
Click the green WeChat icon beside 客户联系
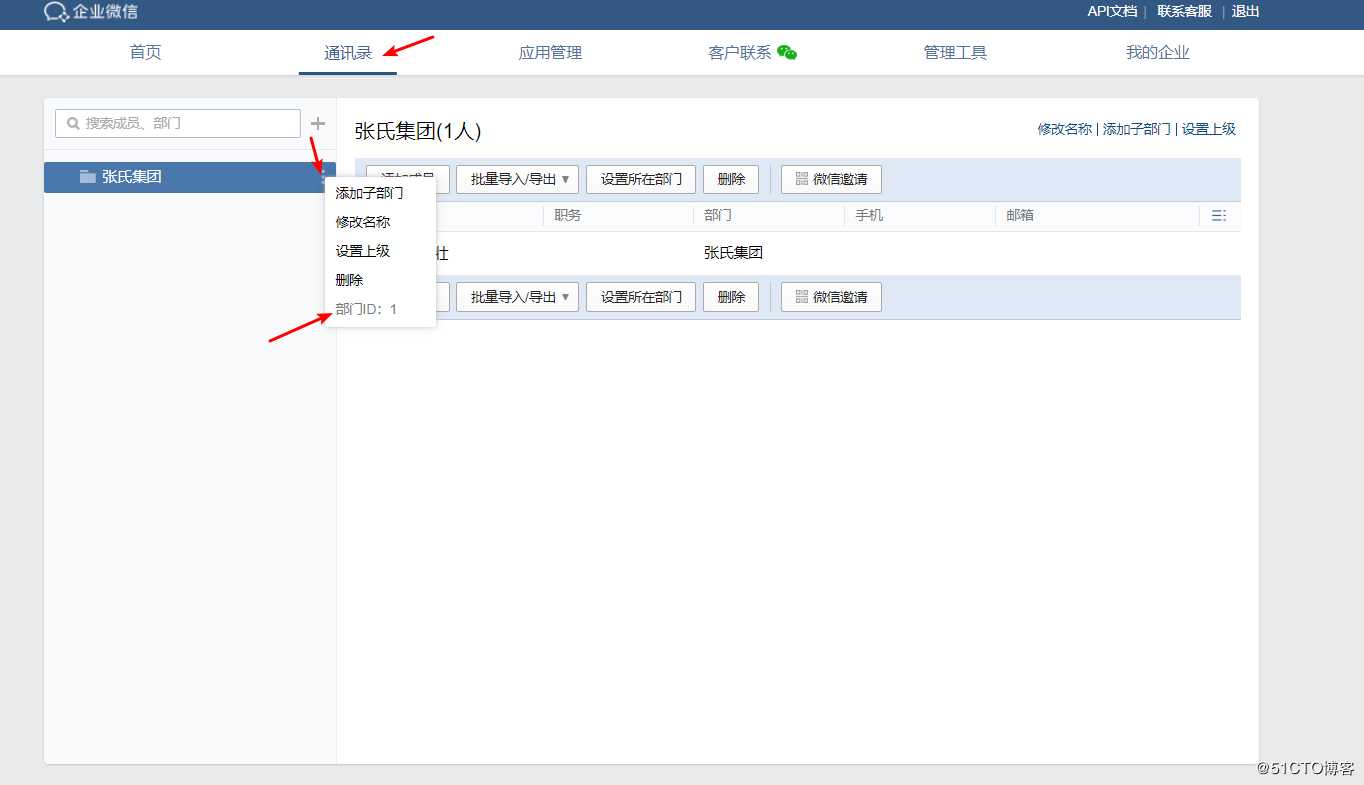point(787,52)
